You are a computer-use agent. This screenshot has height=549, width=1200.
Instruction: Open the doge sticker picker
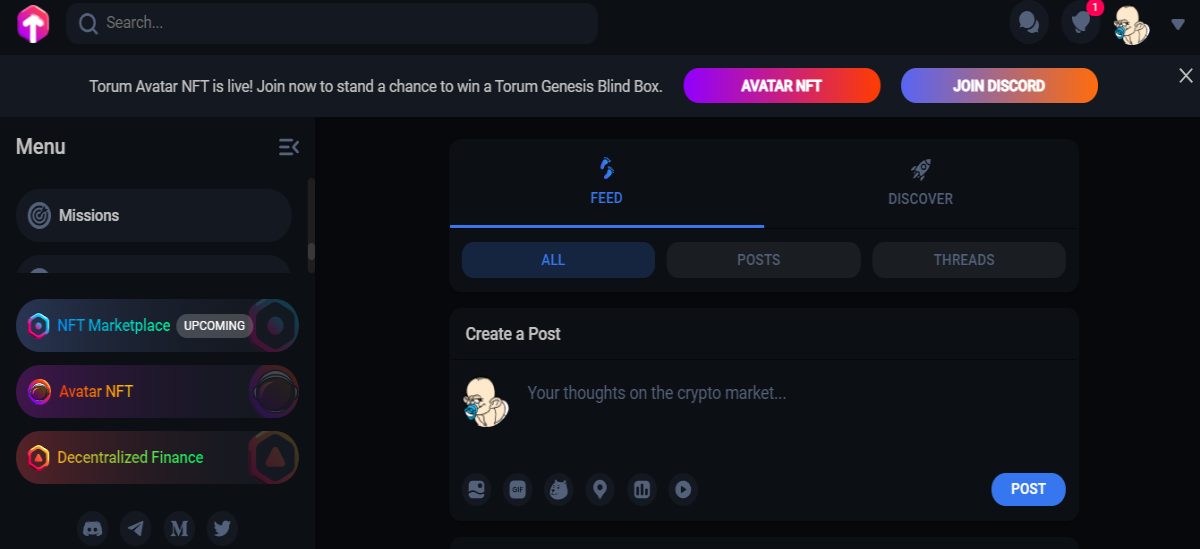point(559,490)
